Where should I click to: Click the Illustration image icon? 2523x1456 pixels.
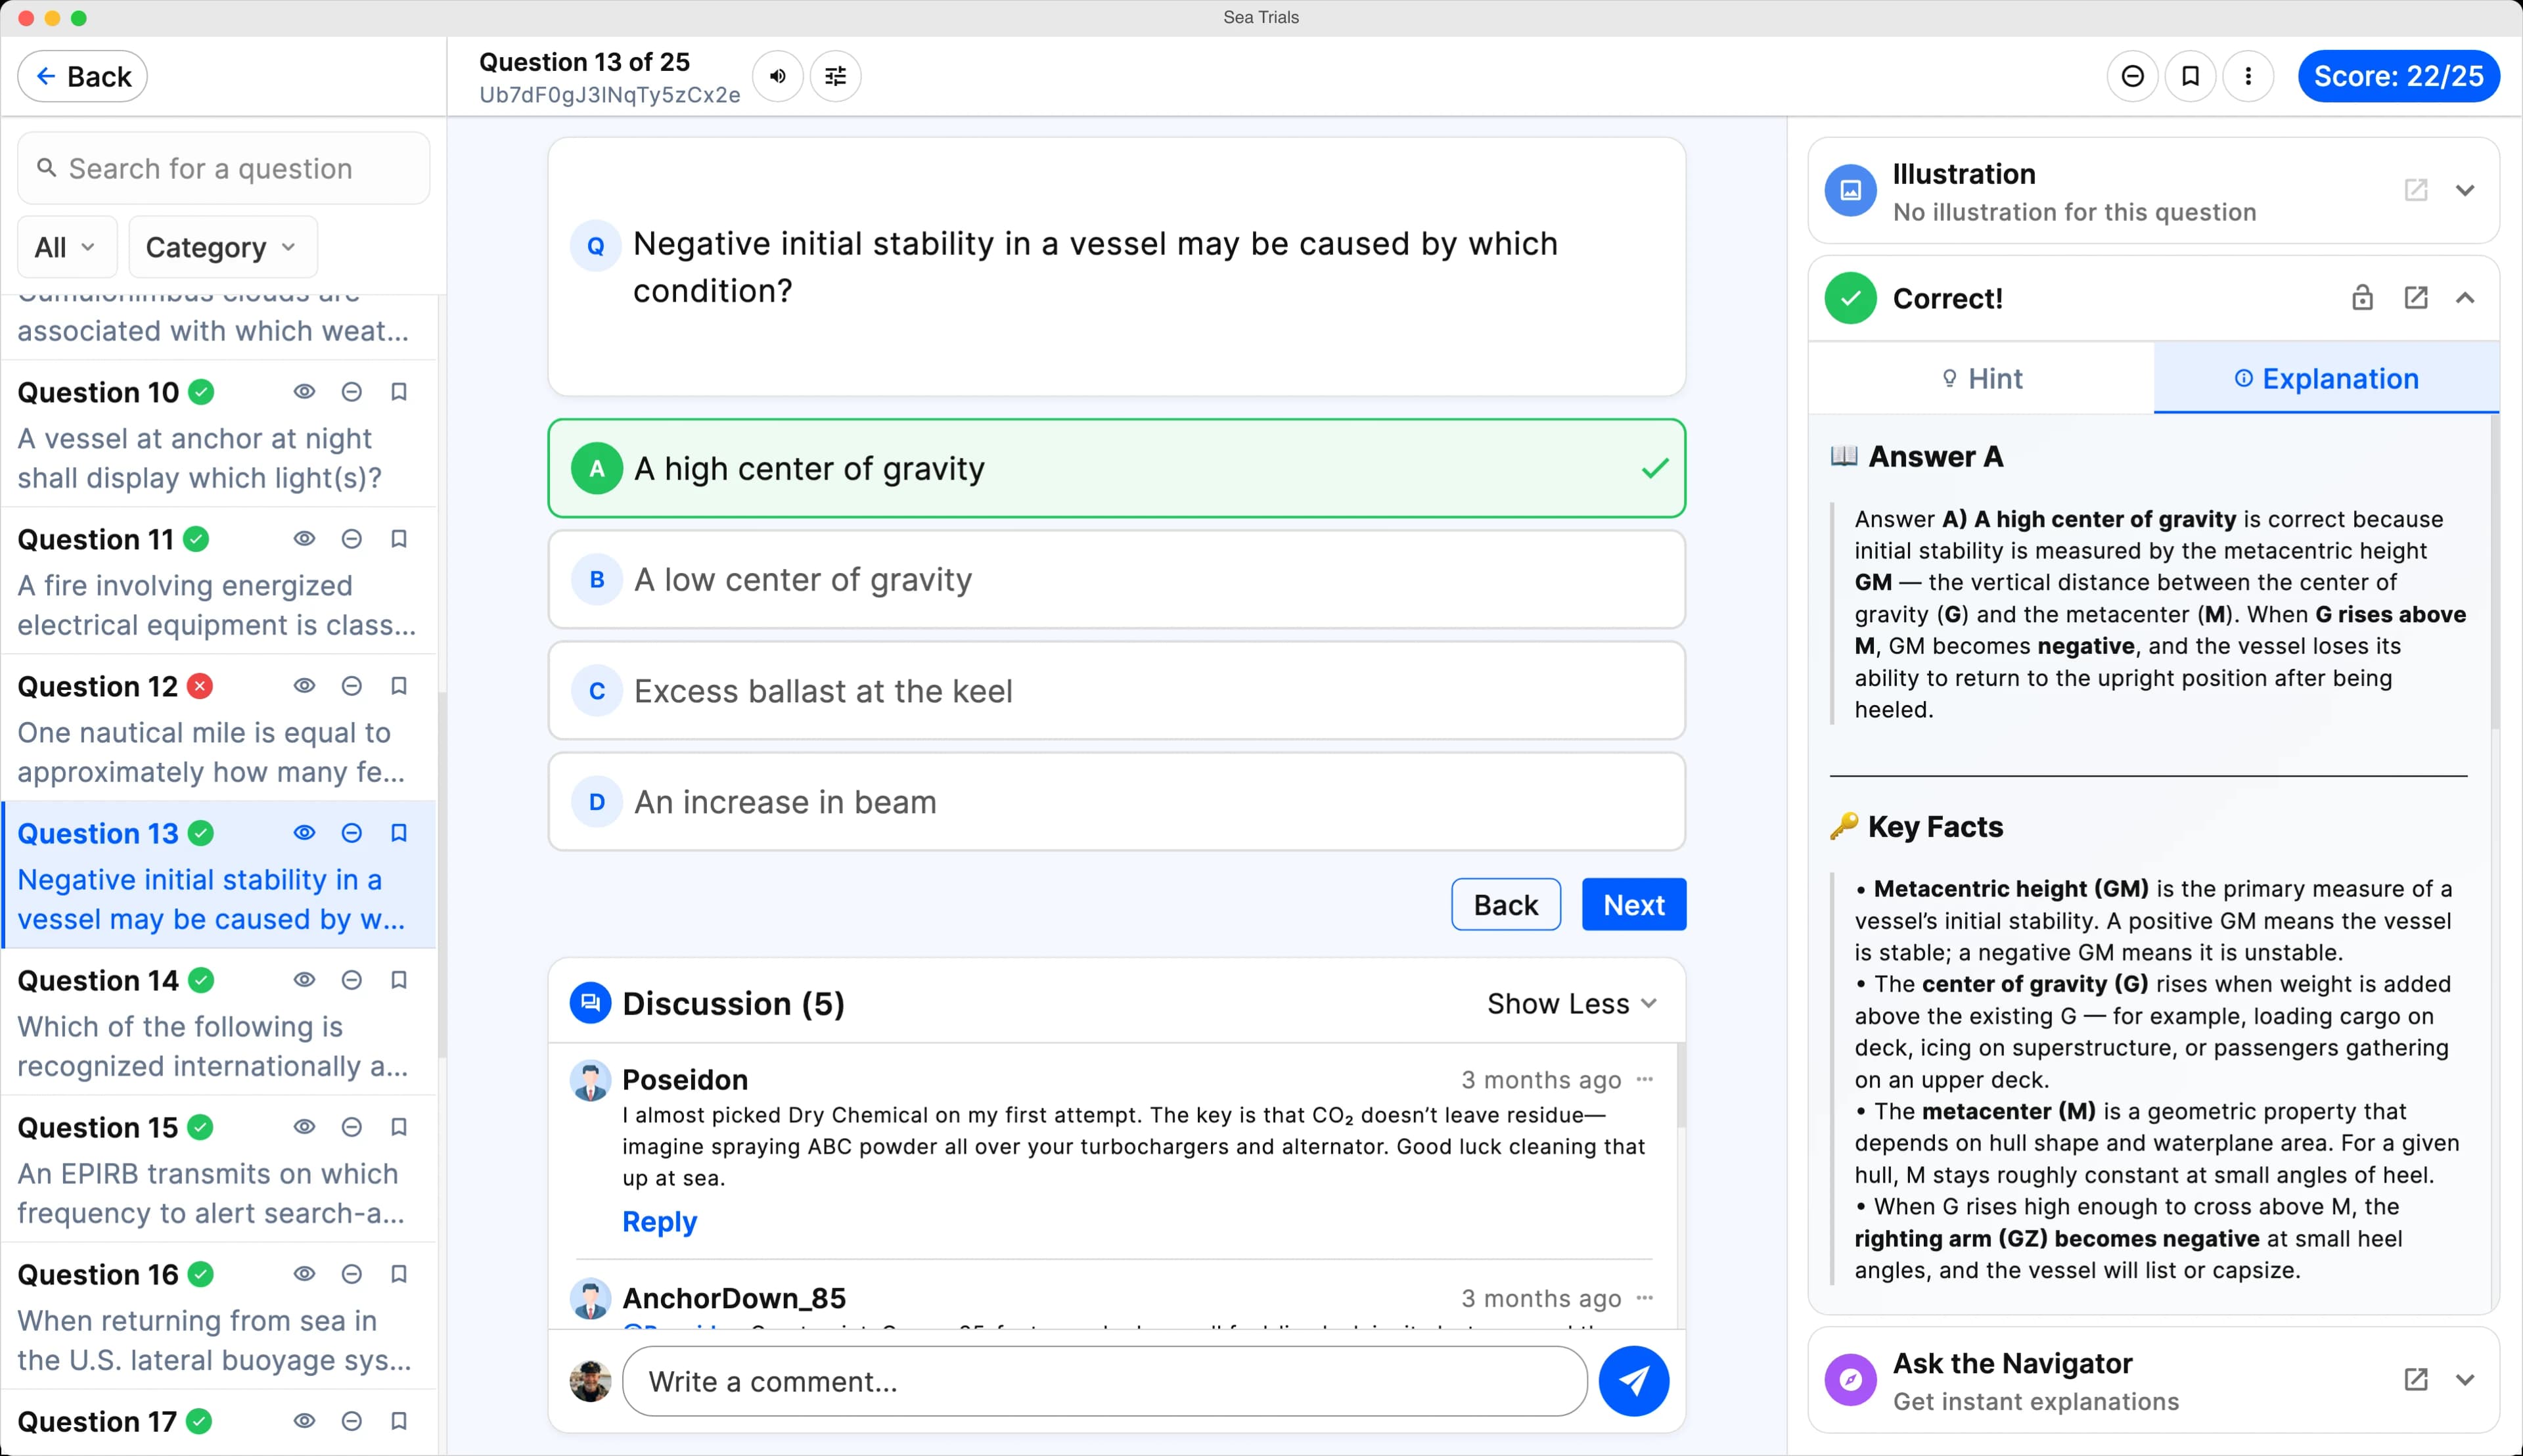pos(1850,190)
